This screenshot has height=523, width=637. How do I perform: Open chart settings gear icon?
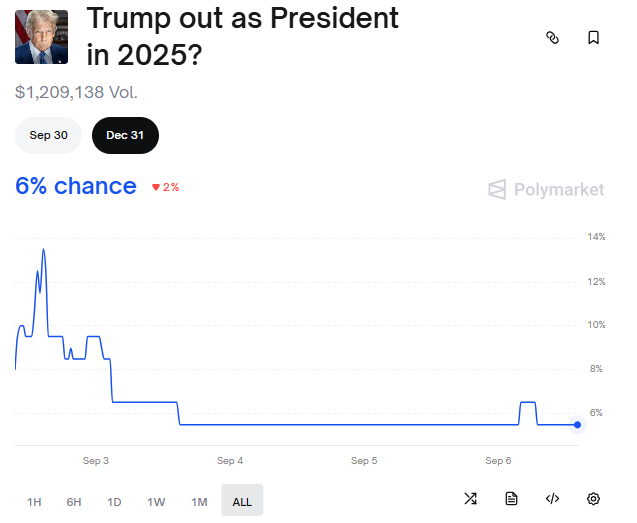click(x=593, y=499)
